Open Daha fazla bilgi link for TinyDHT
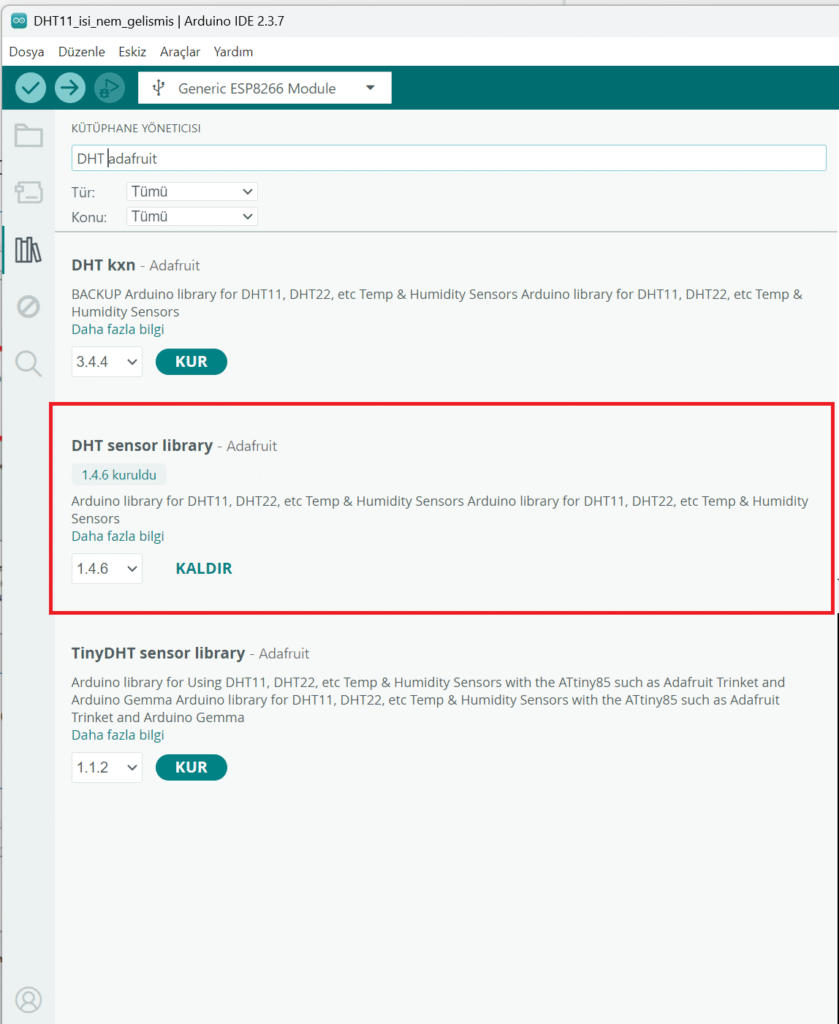Screen dimensions: 839x1024 click(x=117, y=735)
